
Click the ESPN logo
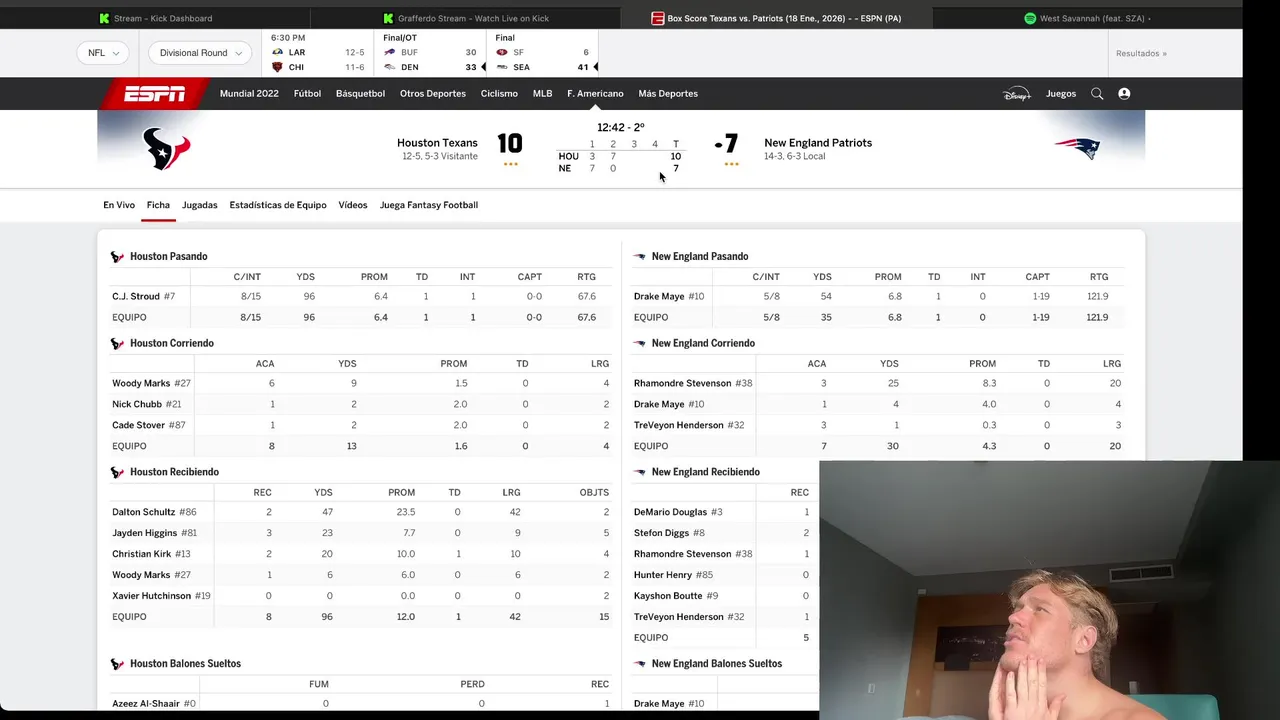click(154, 94)
